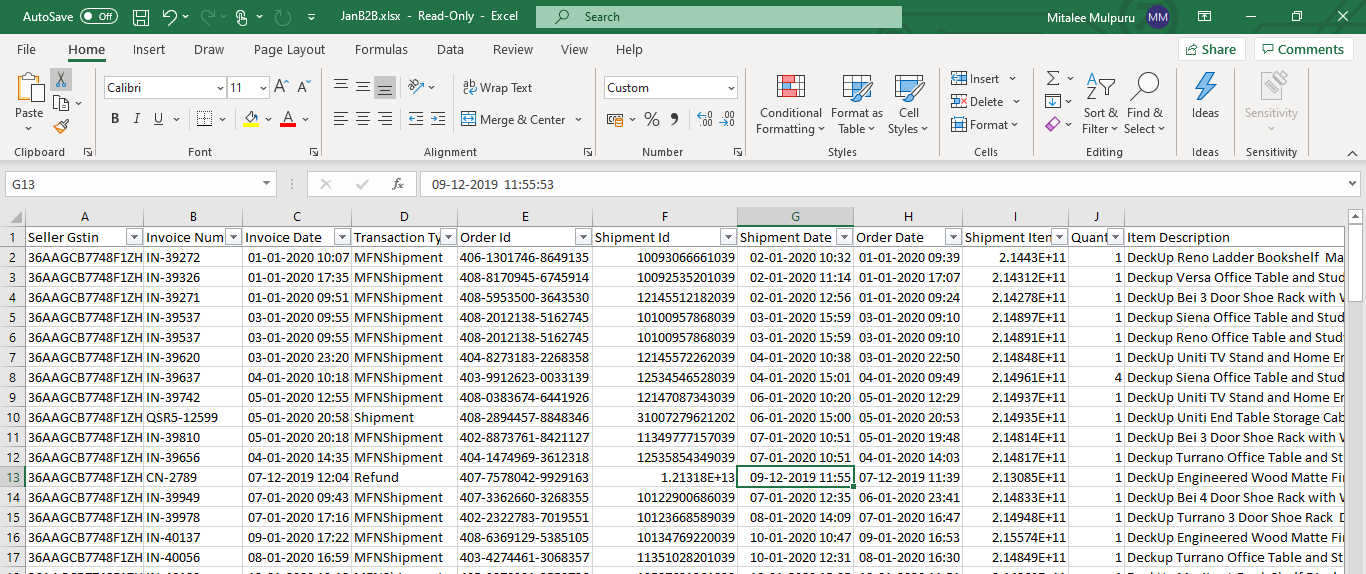Toggle bottom vertical alignment
The image size is (1366, 574).
384,88
